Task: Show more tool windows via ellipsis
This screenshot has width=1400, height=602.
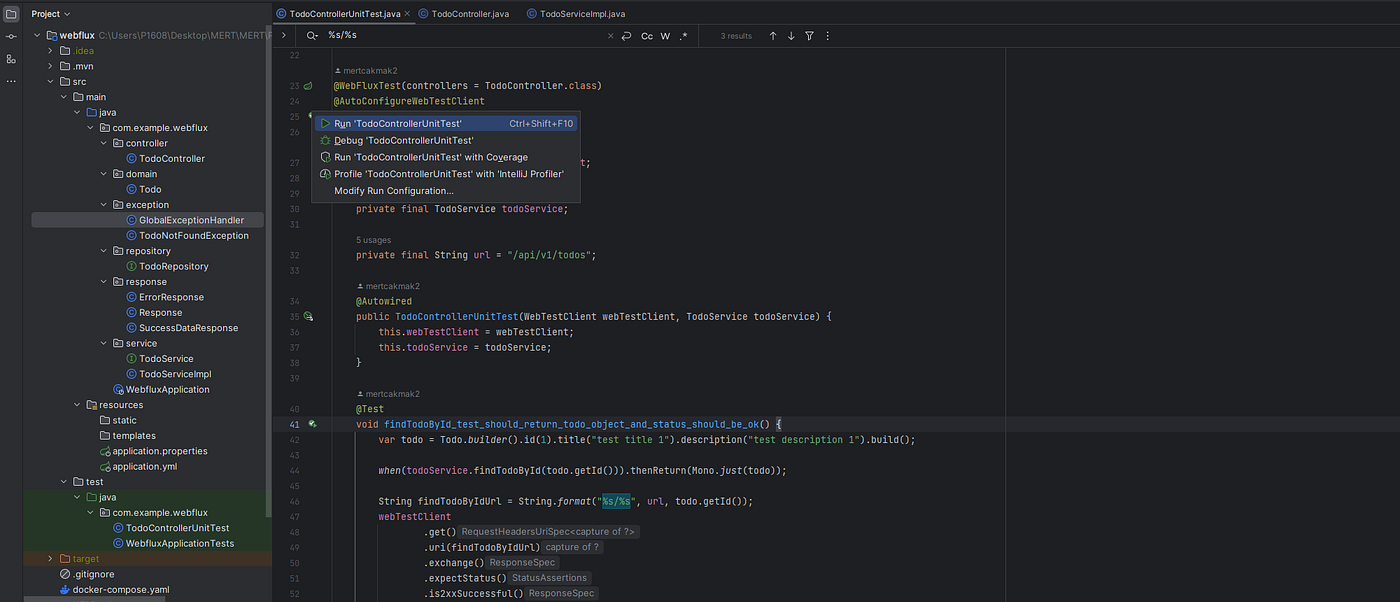Action: [x=11, y=81]
